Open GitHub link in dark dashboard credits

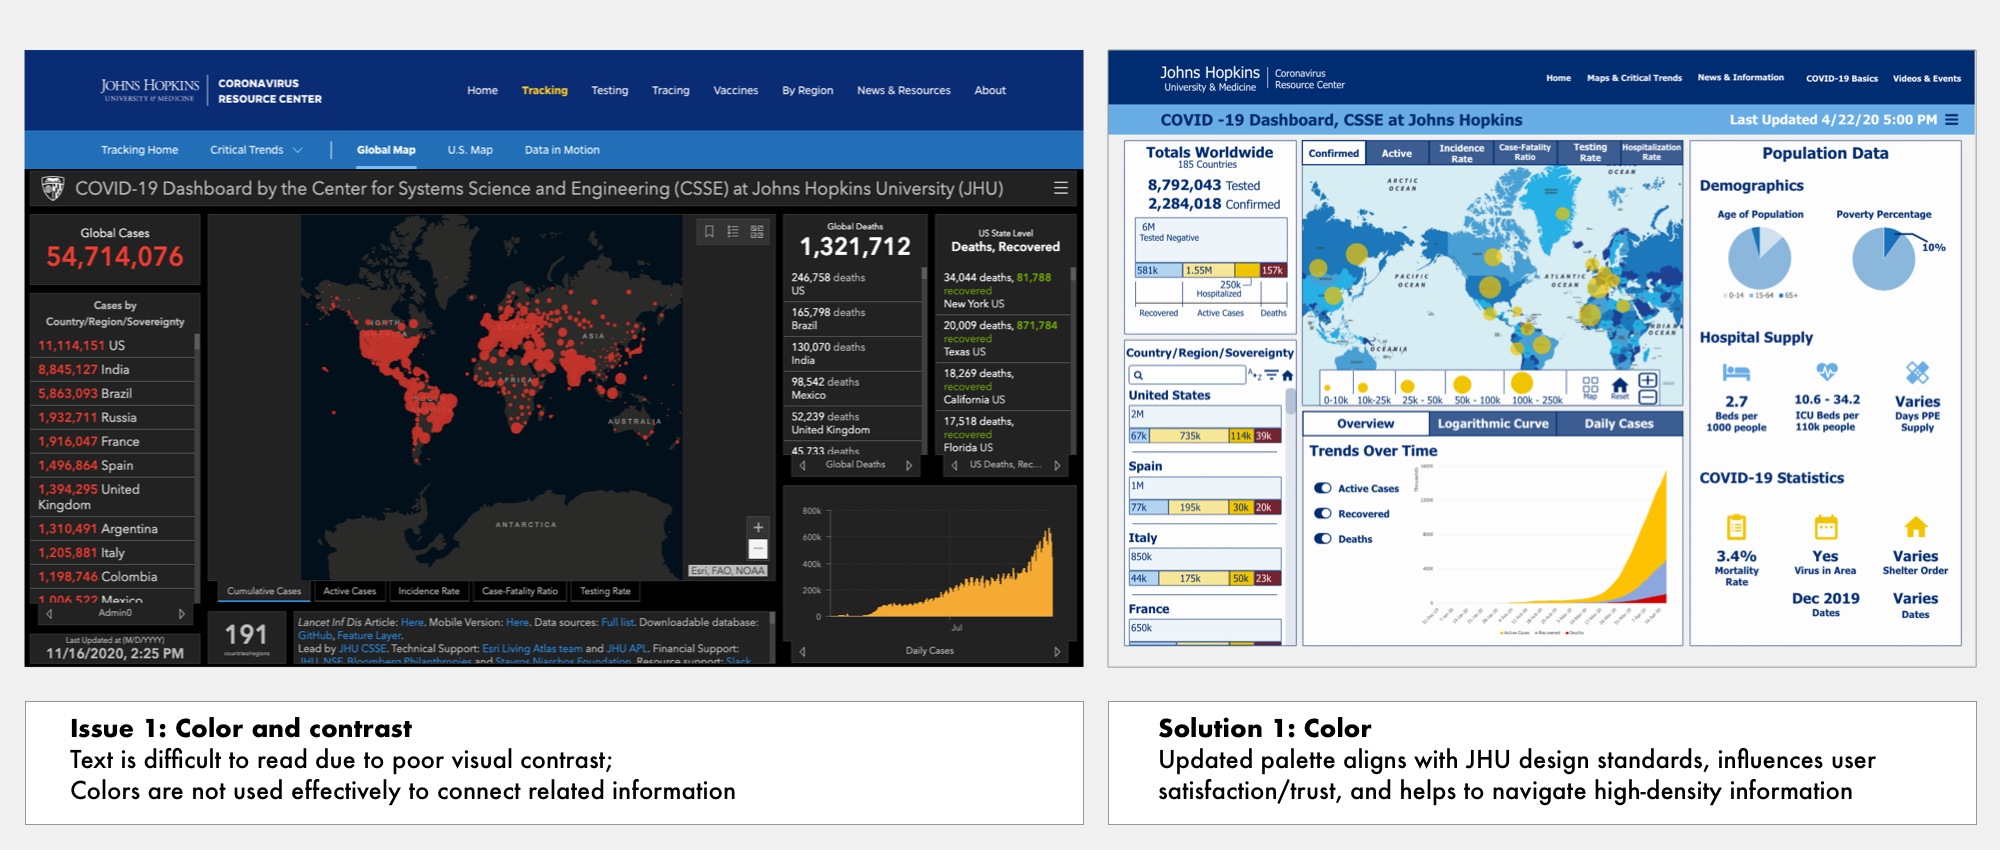[x=315, y=635]
